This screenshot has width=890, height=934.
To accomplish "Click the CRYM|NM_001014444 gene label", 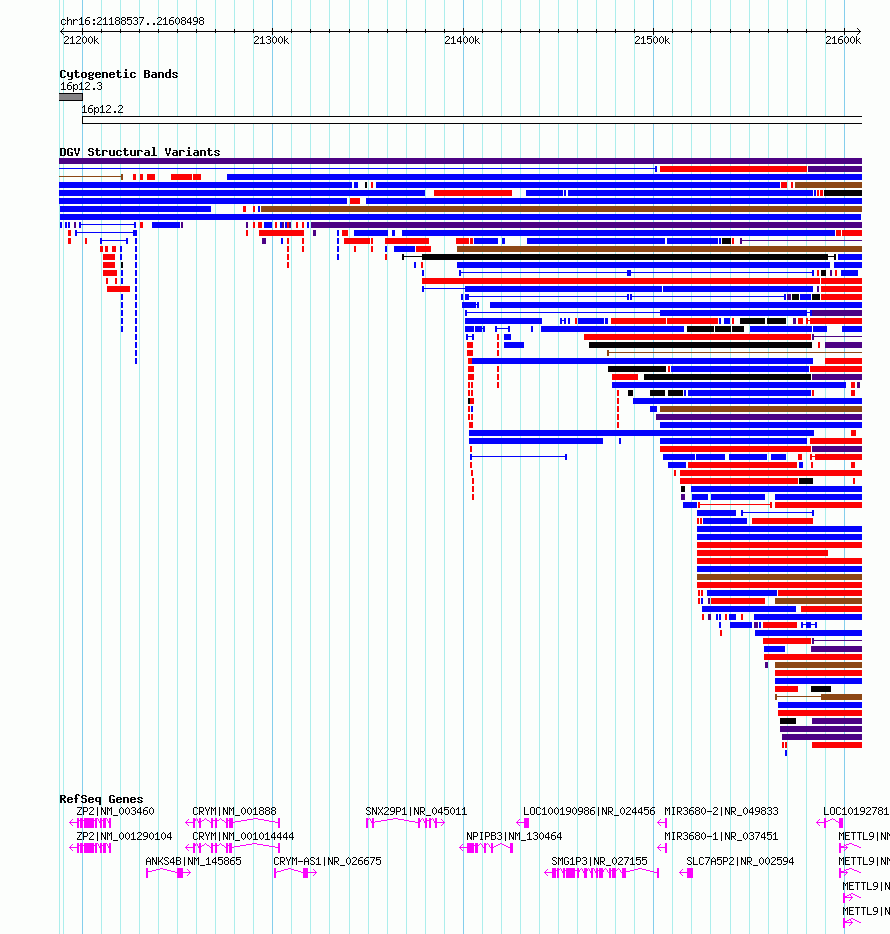I will point(243,836).
